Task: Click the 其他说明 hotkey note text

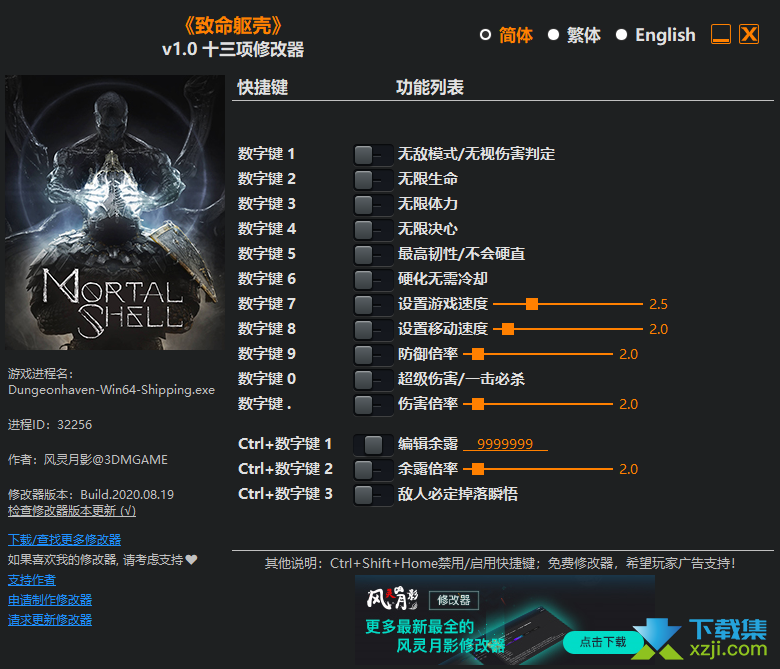Action: 500,564
